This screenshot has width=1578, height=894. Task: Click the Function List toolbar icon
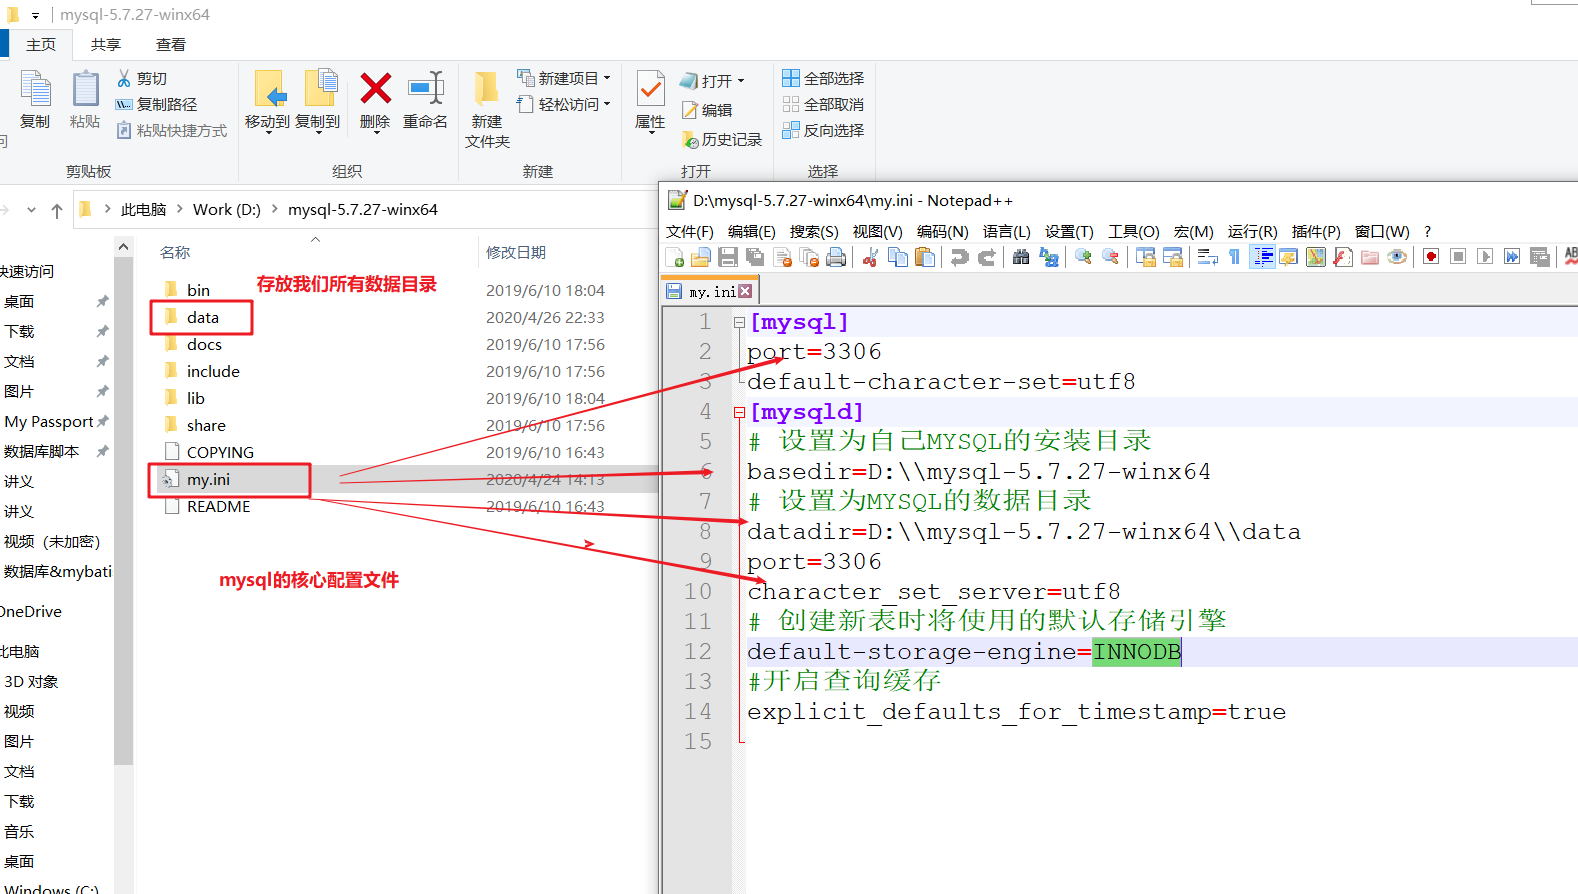point(1343,258)
